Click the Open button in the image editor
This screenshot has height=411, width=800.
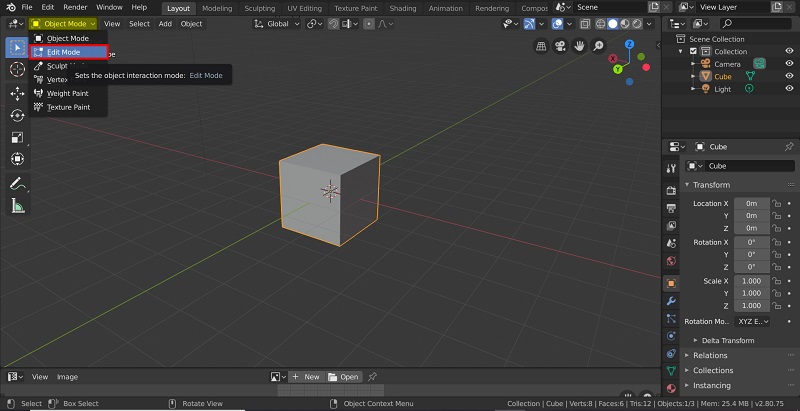[x=343, y=377]
